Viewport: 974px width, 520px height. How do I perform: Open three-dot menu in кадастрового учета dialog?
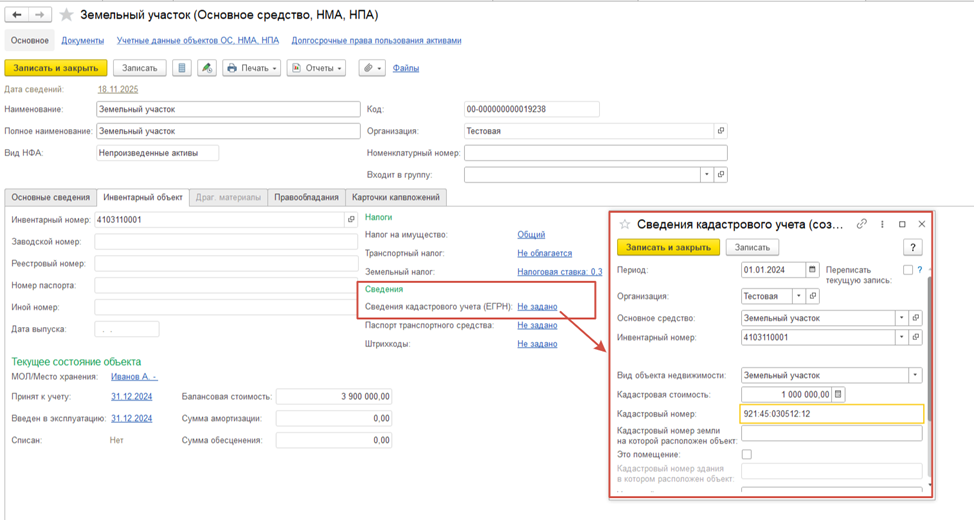882,224
